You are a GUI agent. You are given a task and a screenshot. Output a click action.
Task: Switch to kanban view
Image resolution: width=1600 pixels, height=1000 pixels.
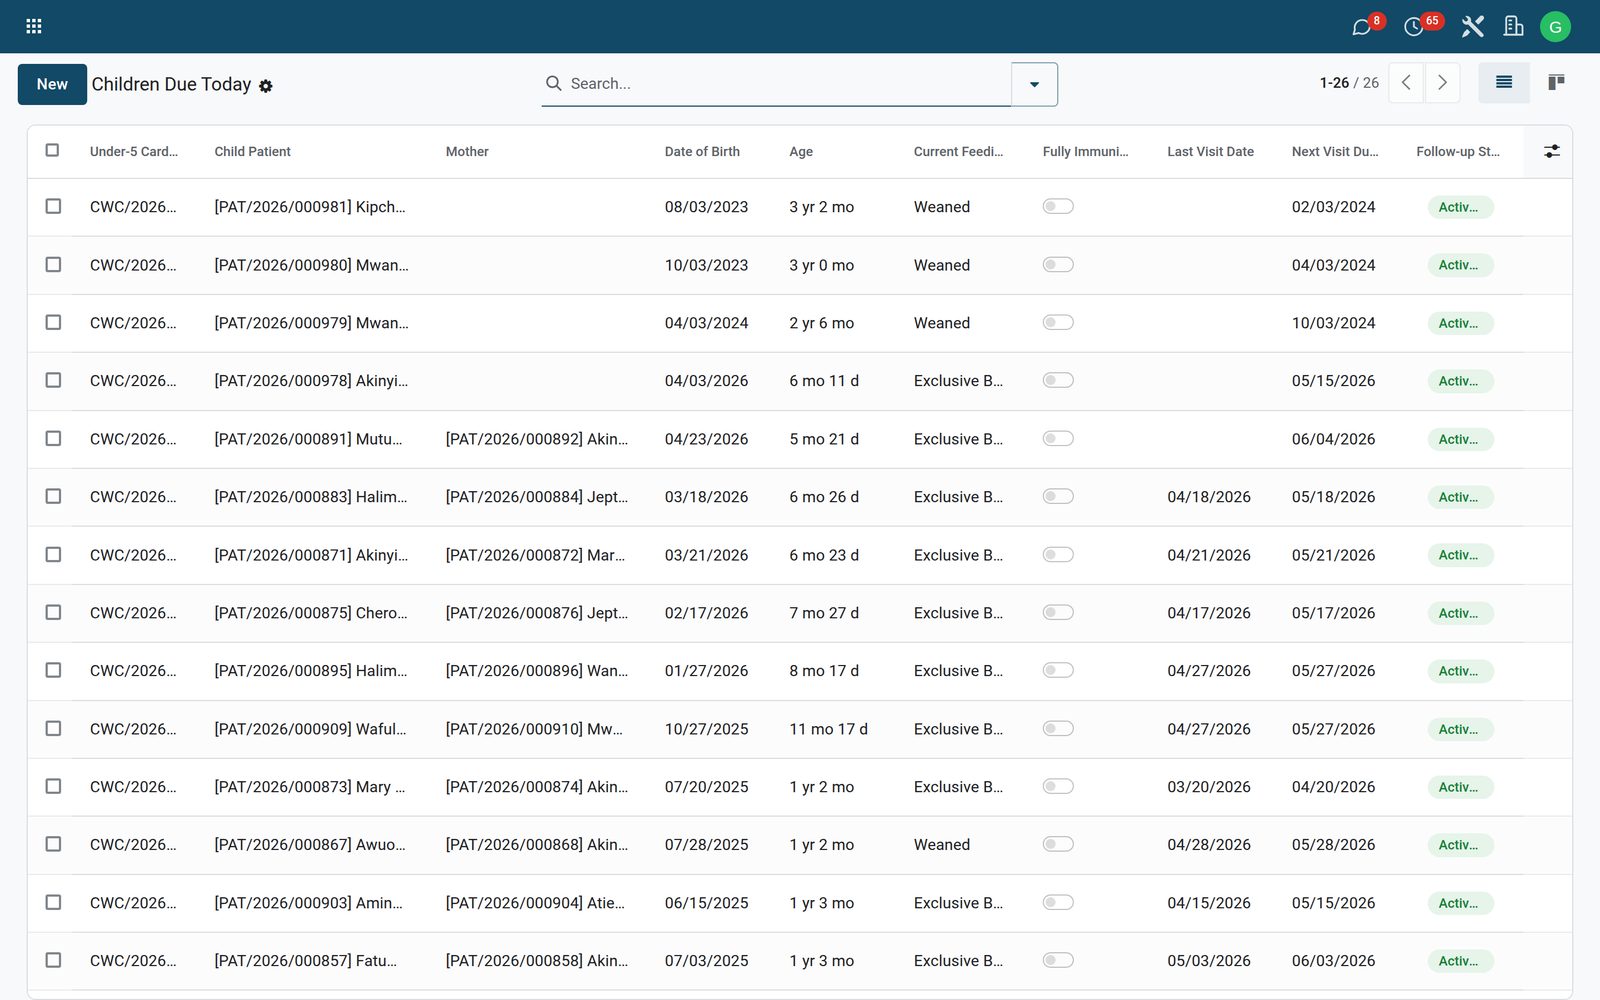coord(1556,83)
